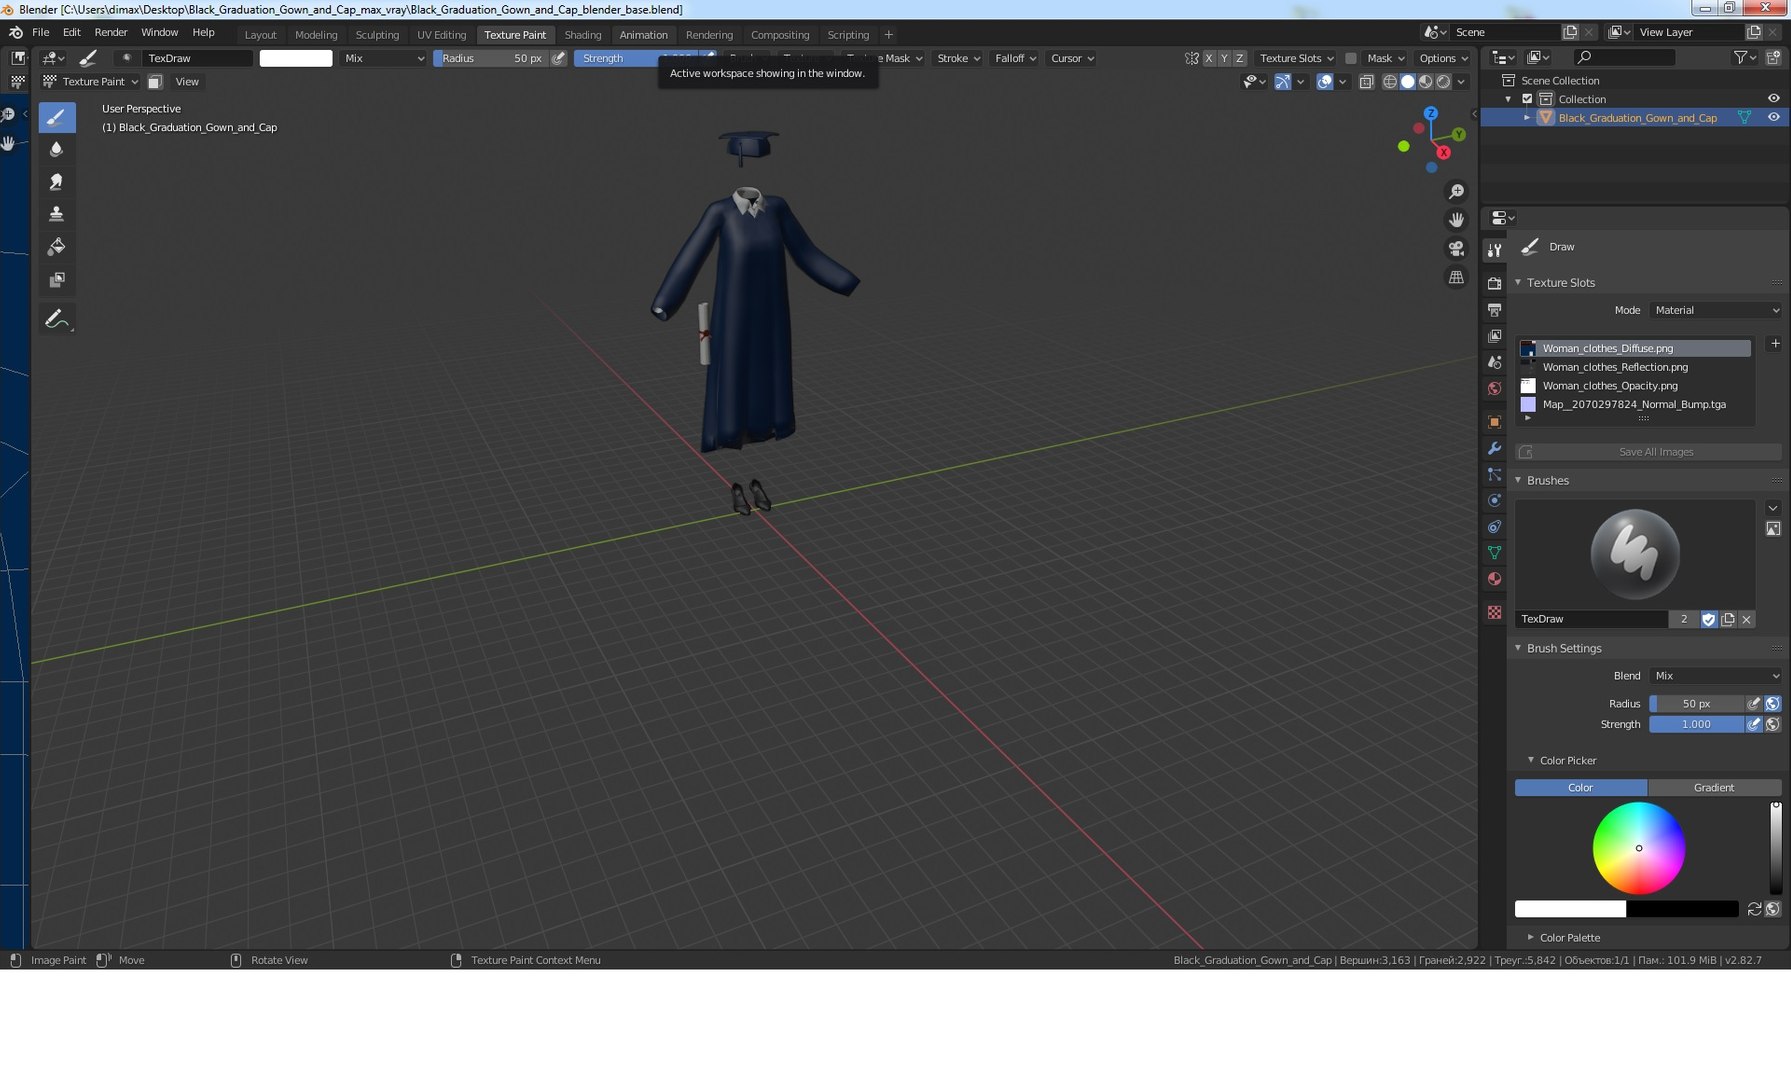Click the Gradient button in Color Picker
1791x1080 pixels.
[x=1714, y=788]
